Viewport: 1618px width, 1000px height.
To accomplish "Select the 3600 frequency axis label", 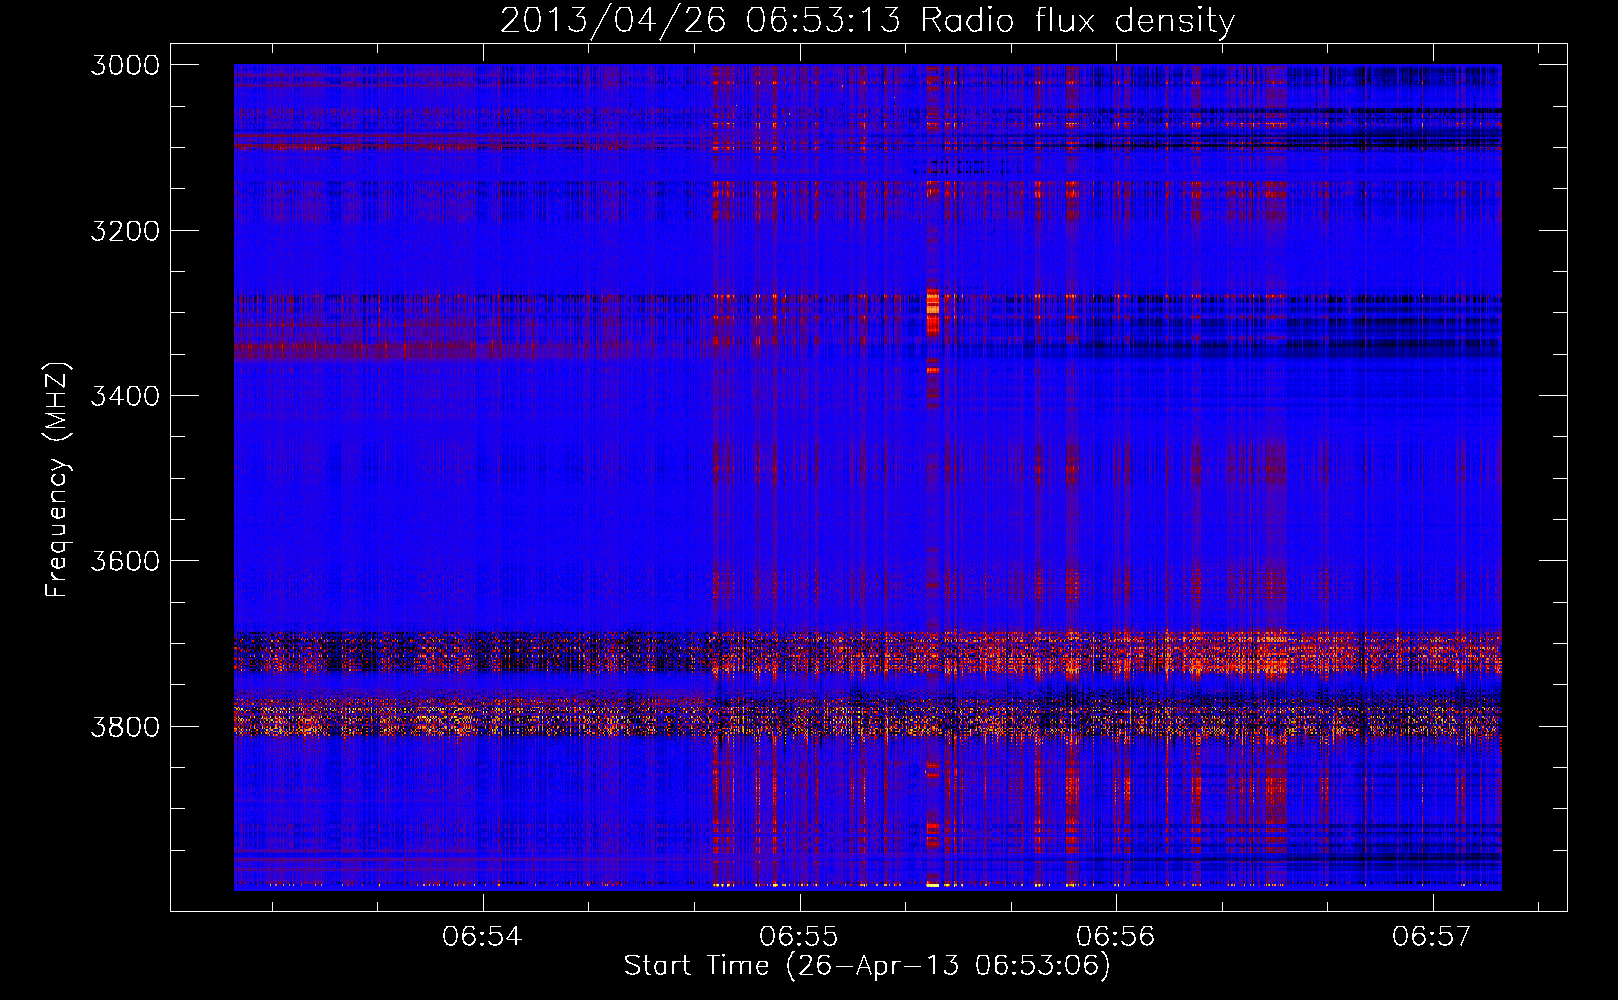I will coord(125,561).
